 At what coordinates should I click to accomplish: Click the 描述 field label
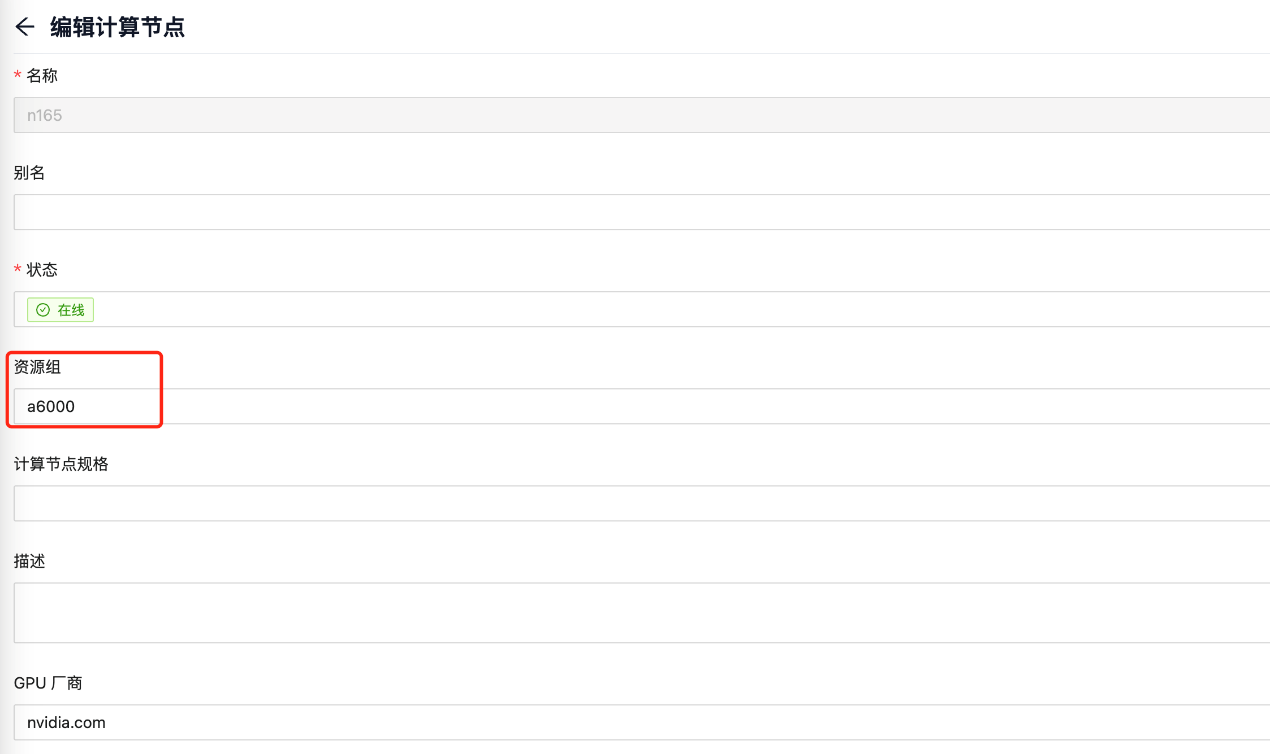tap(30, 561)
